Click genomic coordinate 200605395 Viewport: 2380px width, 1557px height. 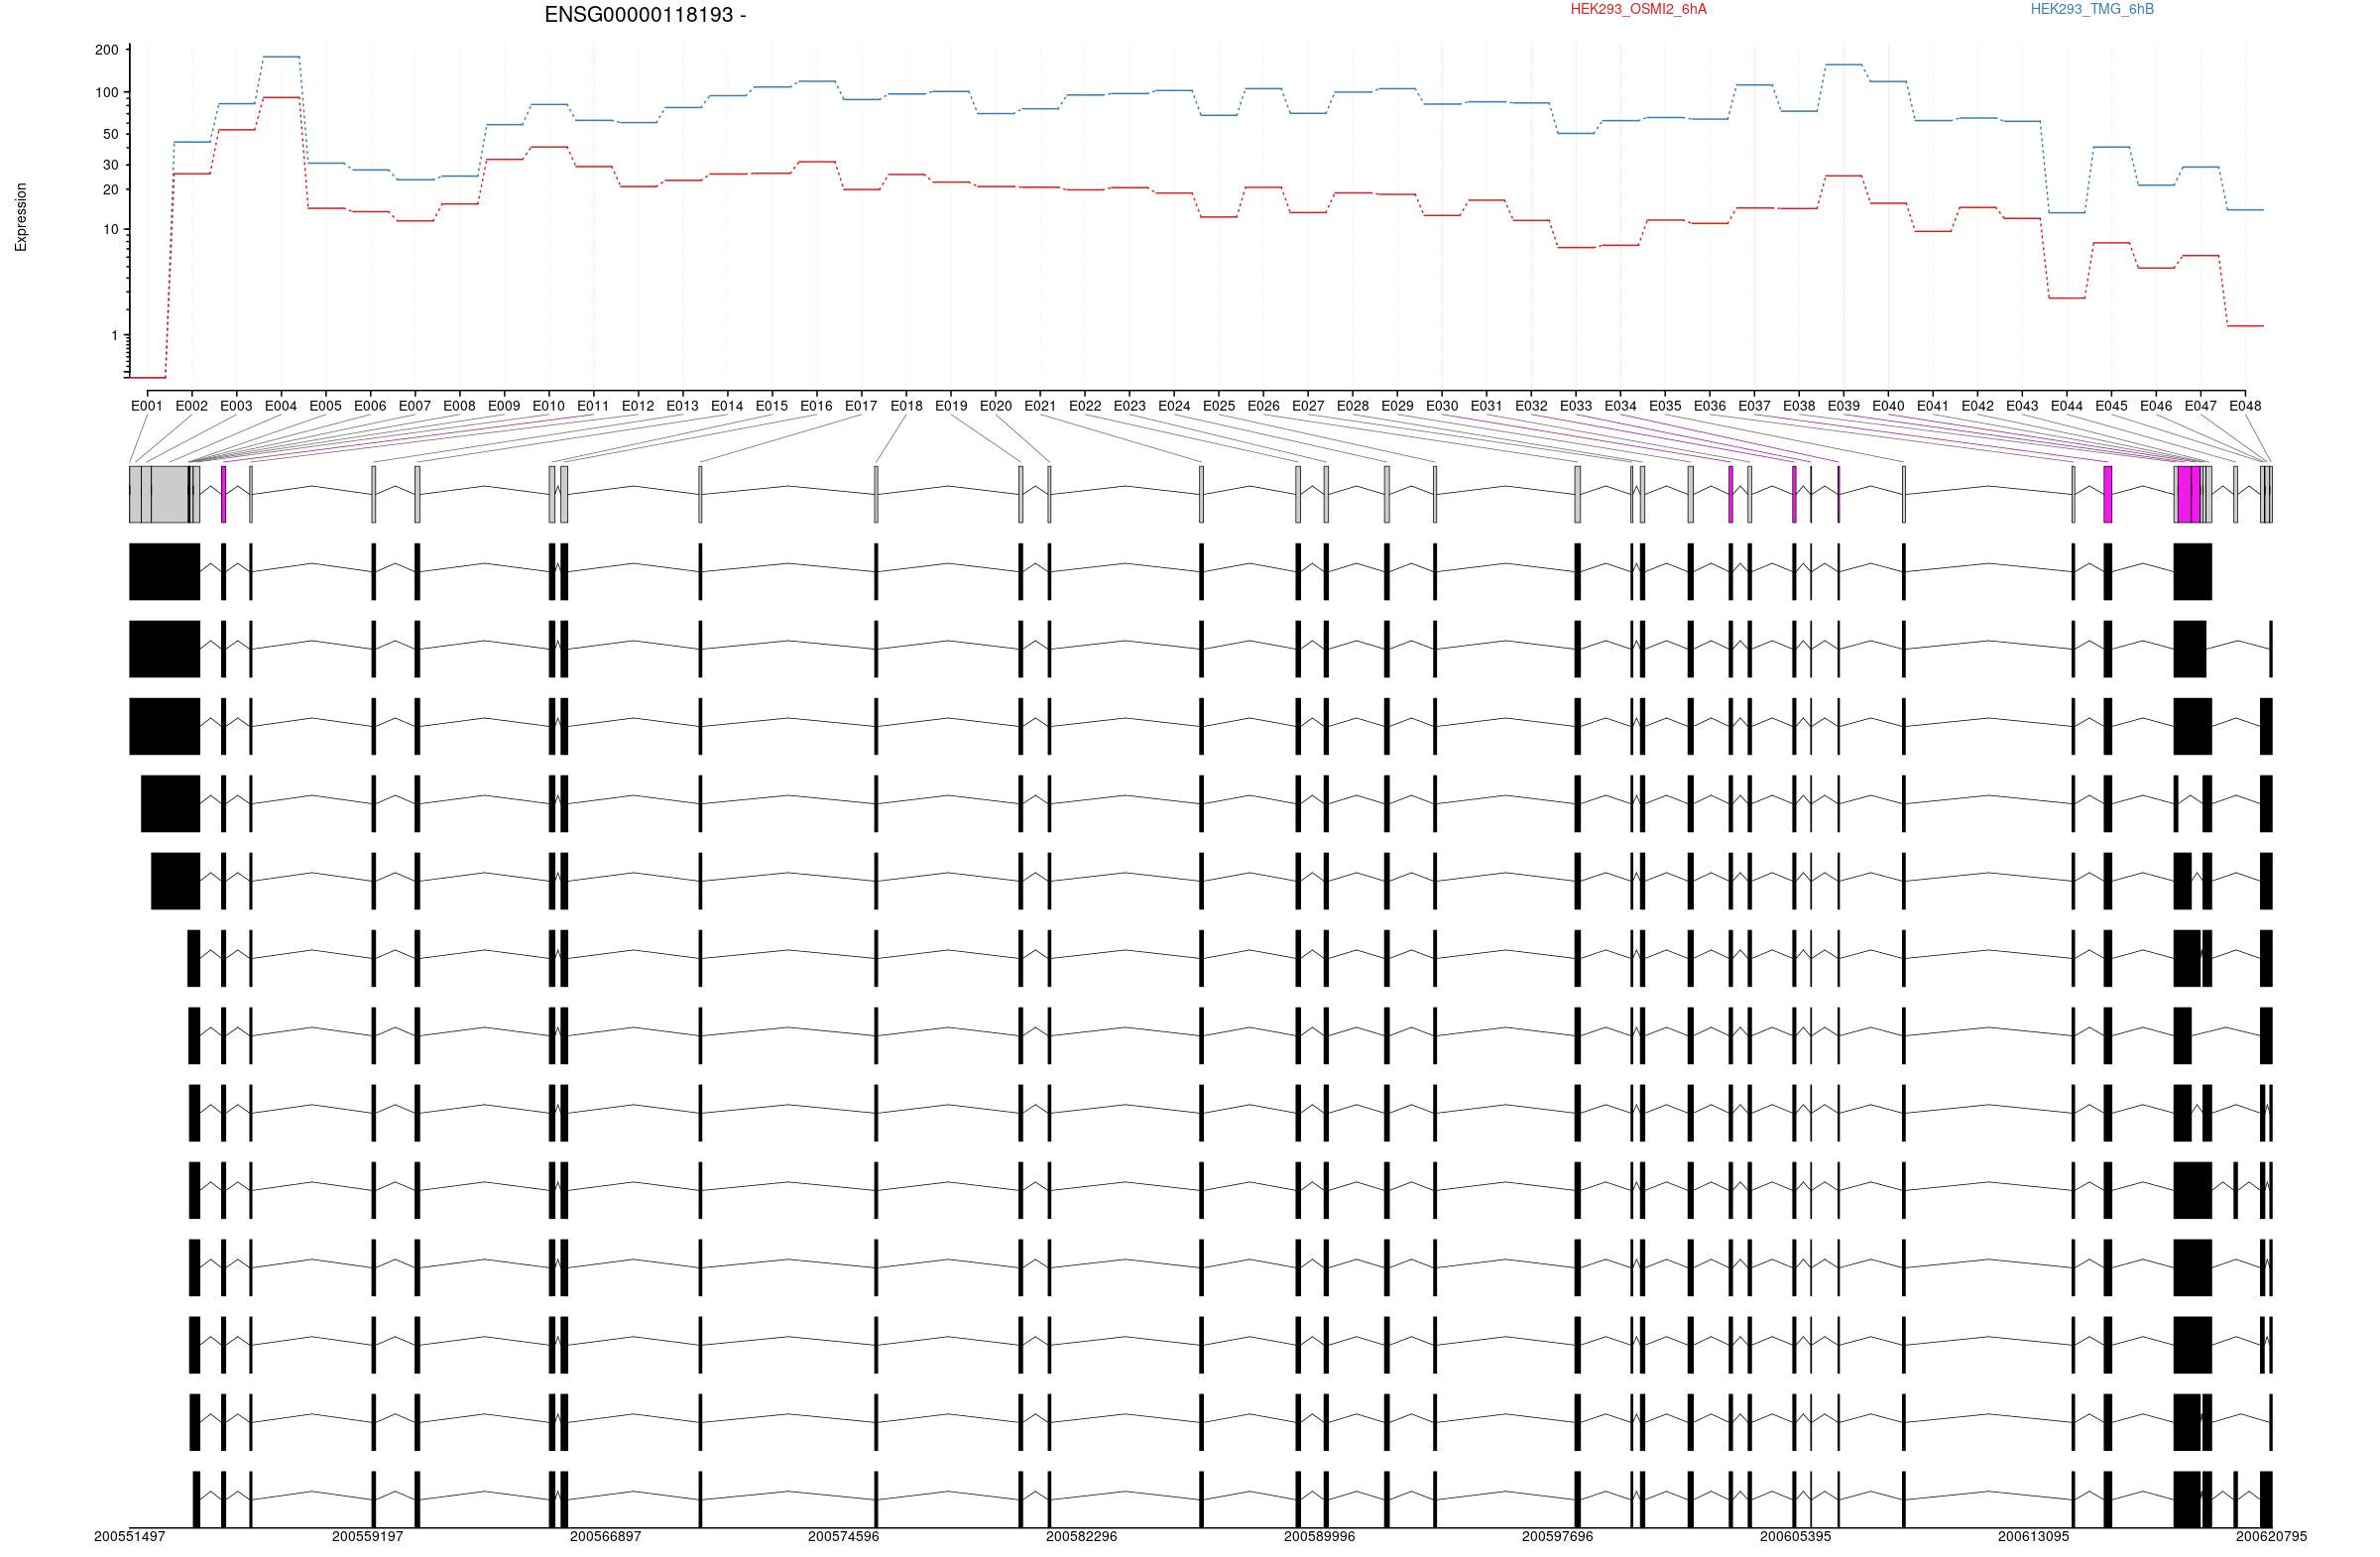click(1796, 1536)
